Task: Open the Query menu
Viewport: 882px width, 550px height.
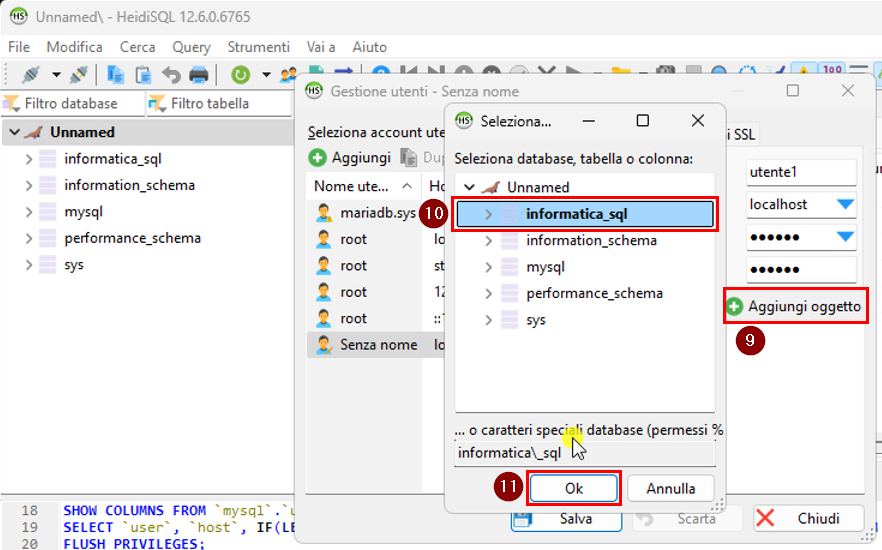Action: [191, 47]
